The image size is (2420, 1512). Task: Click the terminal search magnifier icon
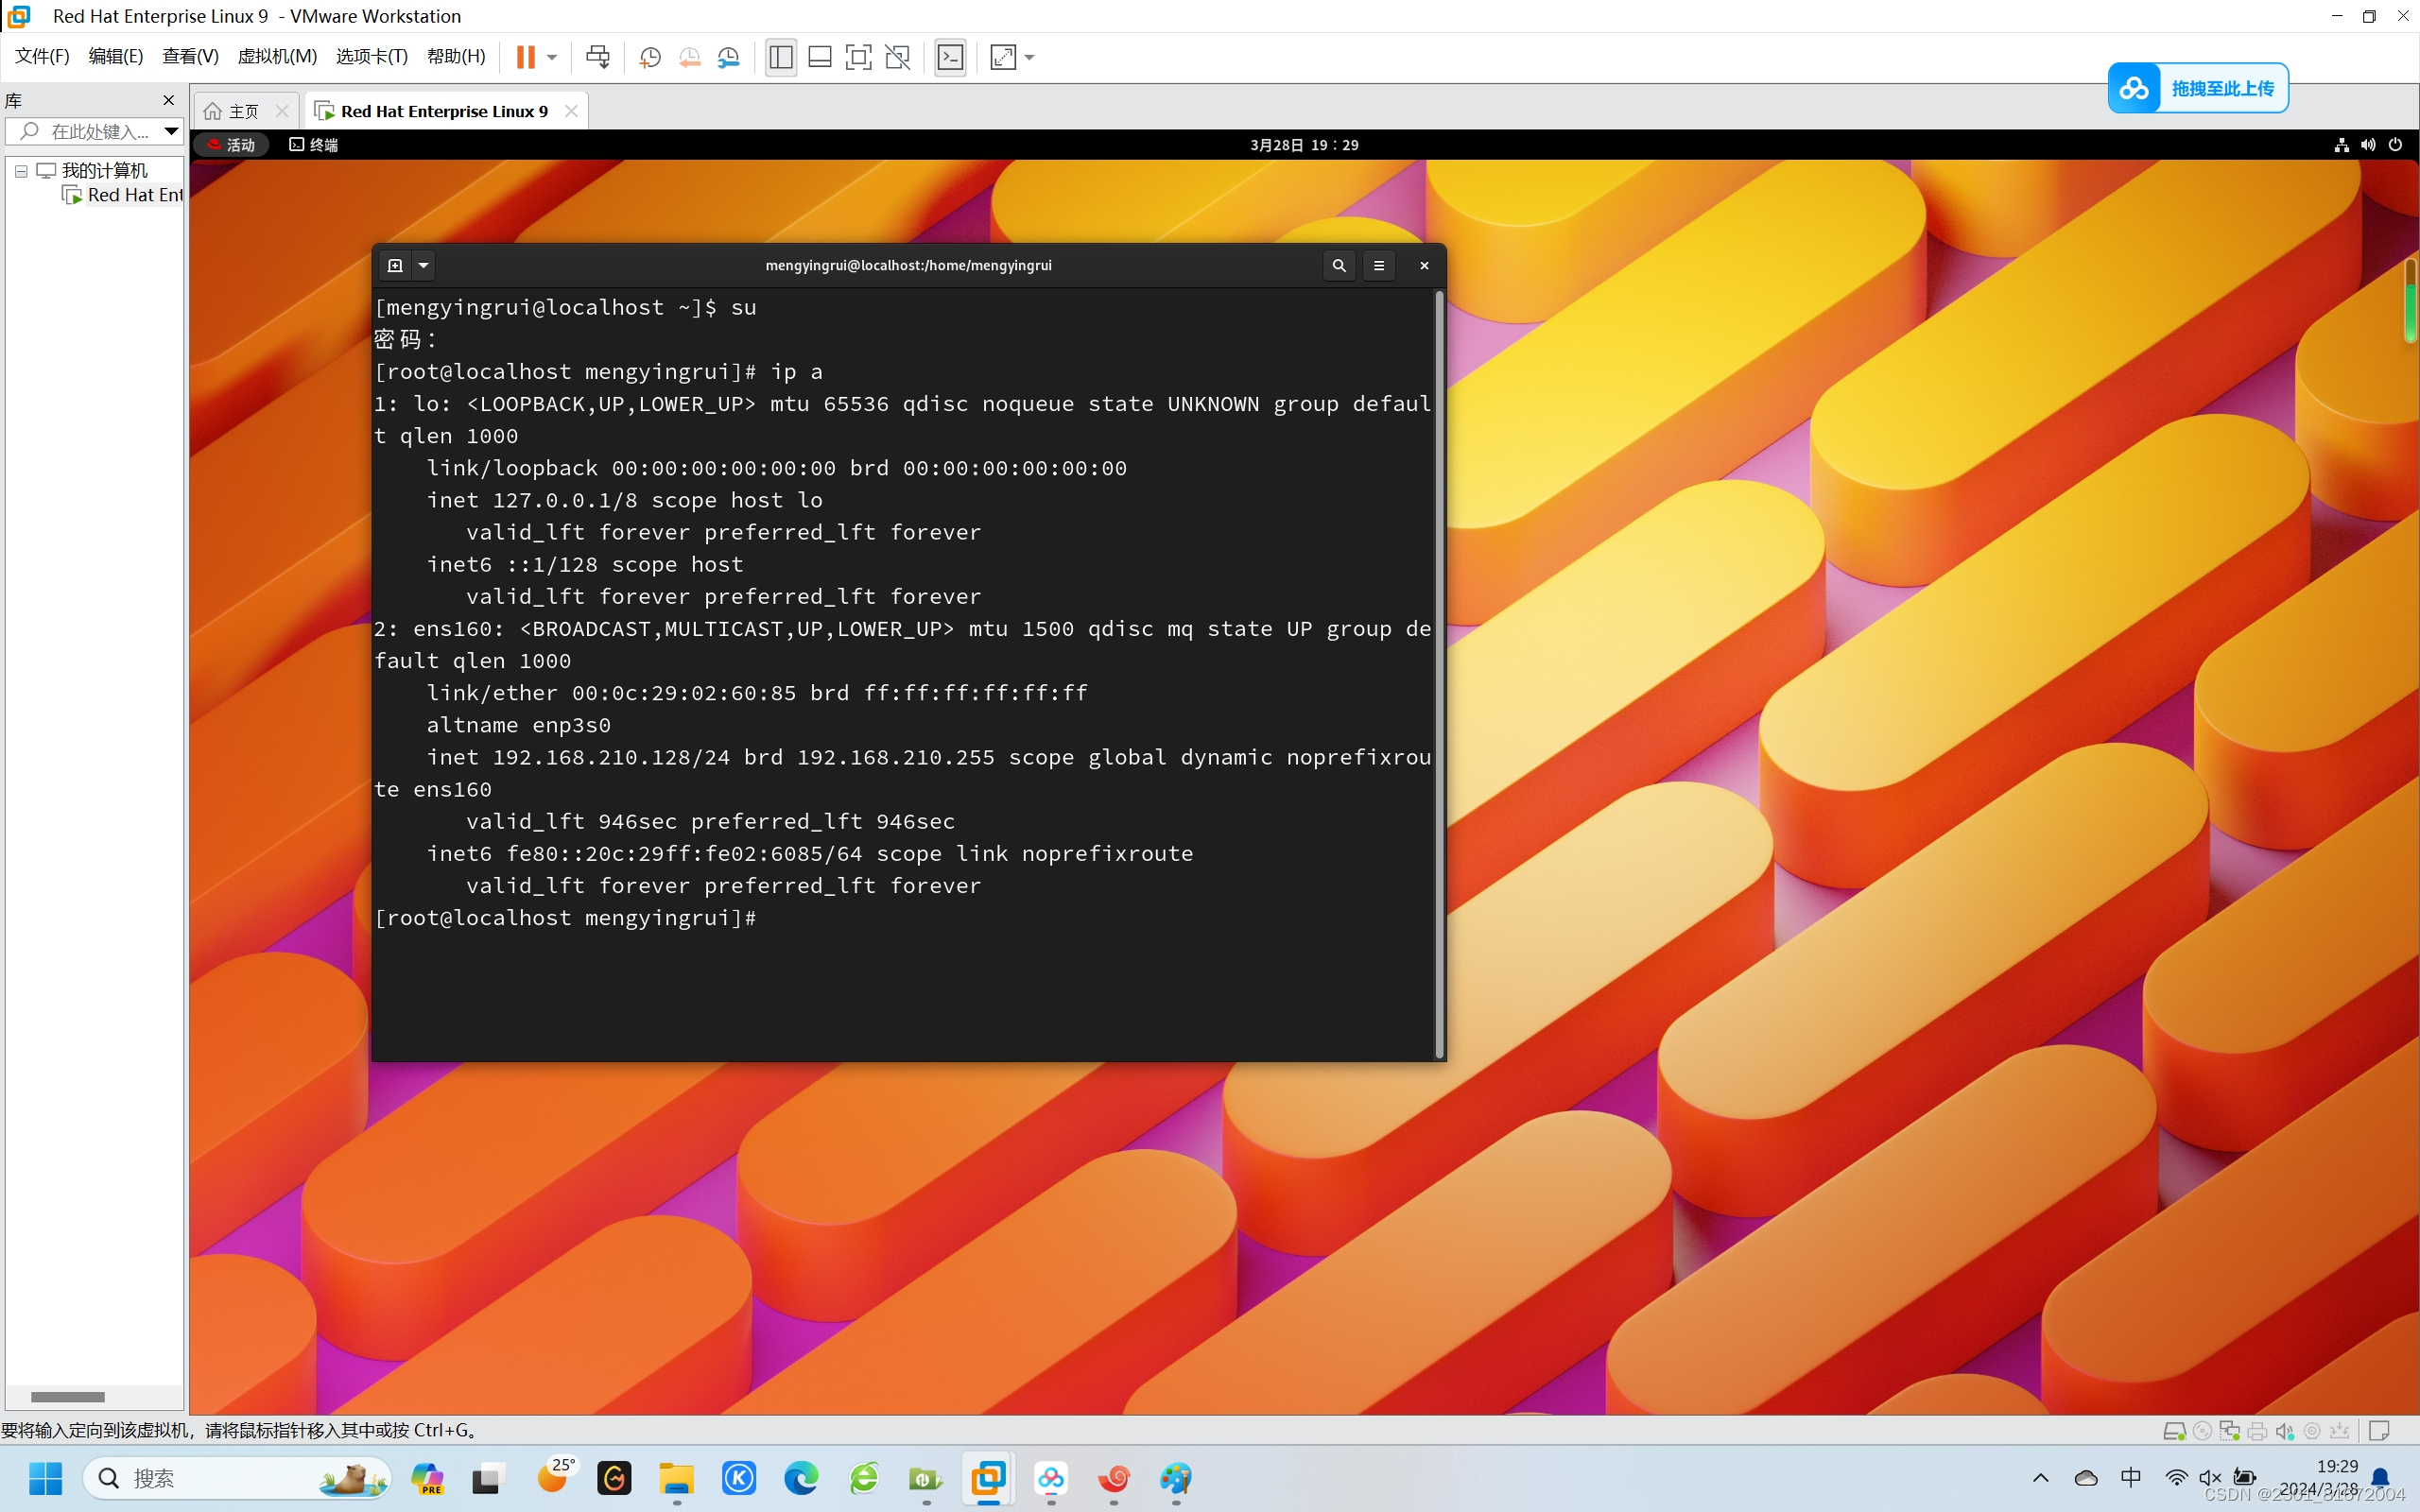coord(1339,265)
